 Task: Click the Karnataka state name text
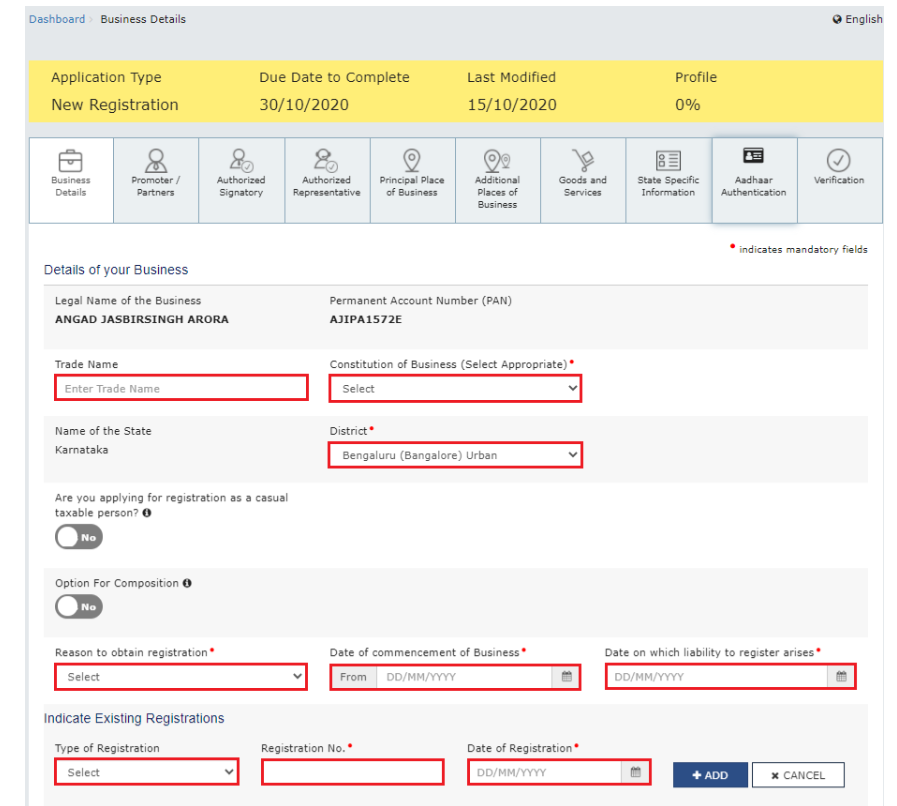[x=81, y=450]
